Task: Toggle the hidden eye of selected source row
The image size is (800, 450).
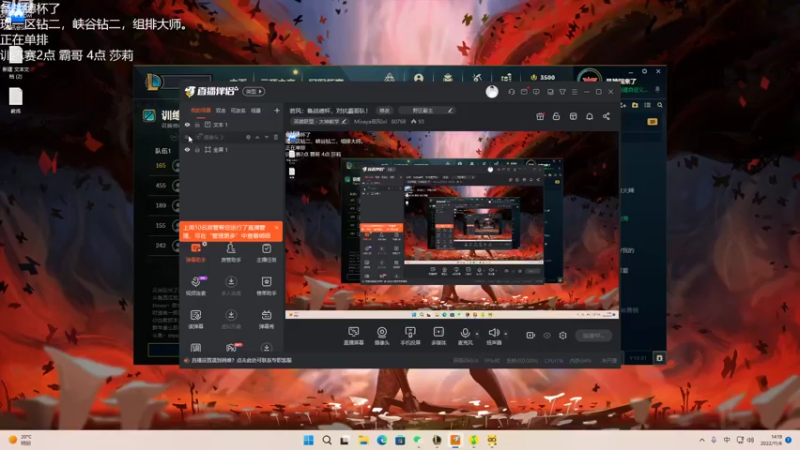Action: coord(187,137)
